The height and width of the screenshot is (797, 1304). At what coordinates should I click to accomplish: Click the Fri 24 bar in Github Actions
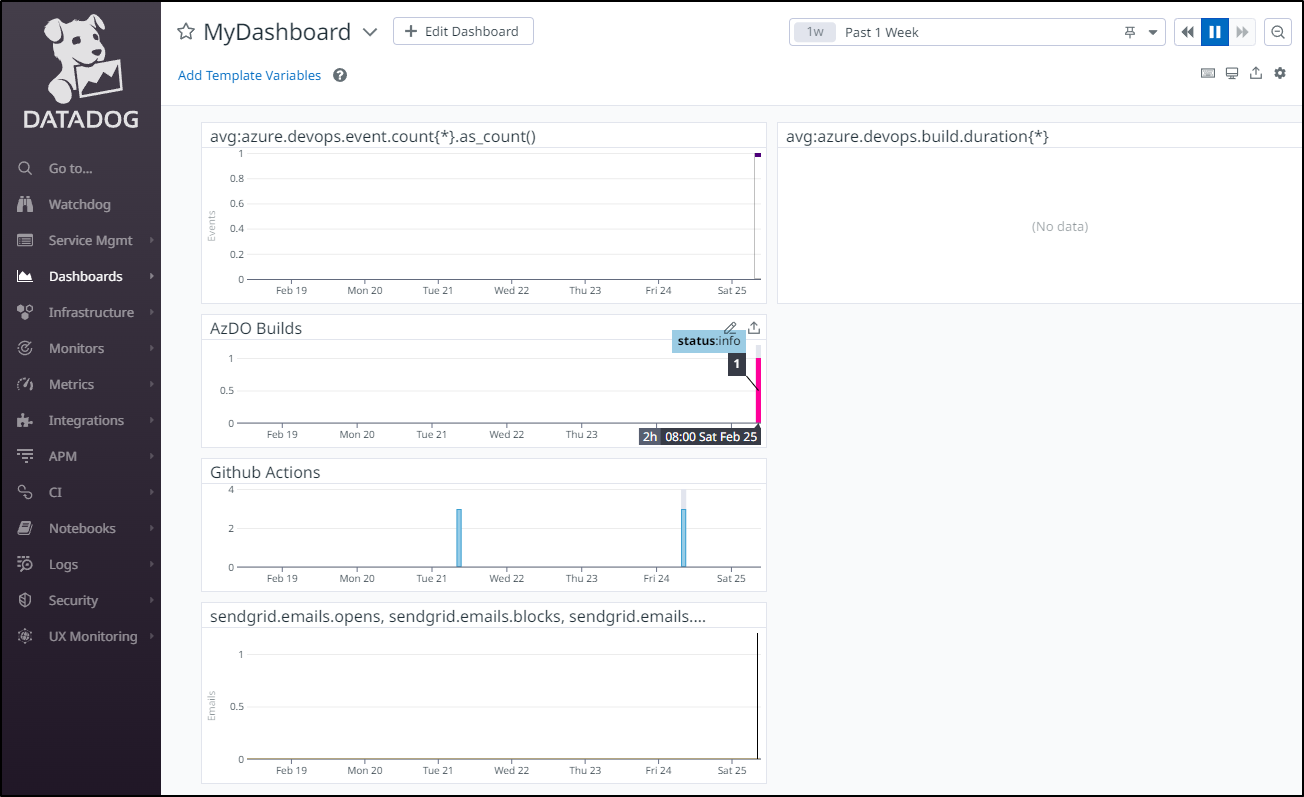[x=684, y=538]
